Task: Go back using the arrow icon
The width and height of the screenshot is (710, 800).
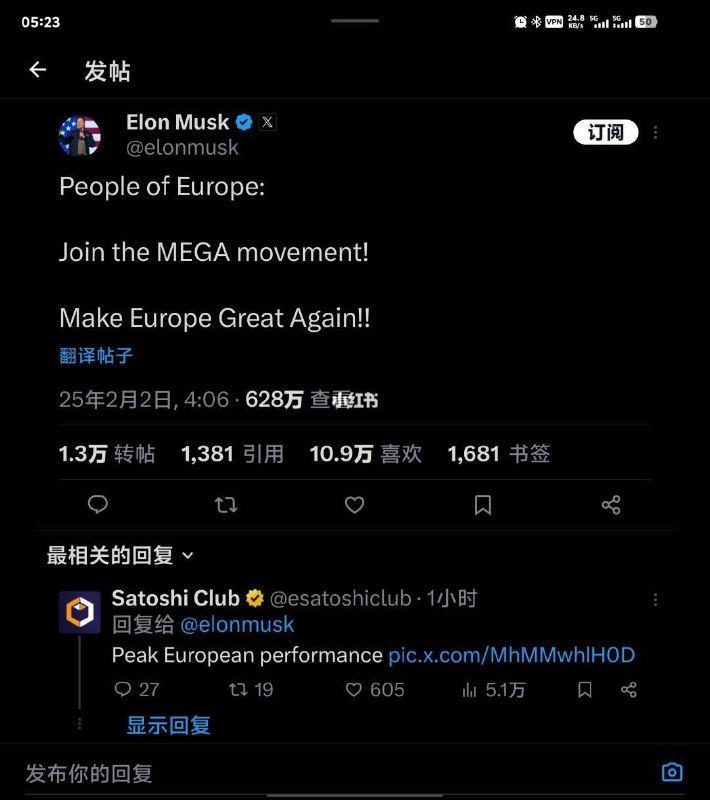Action: point(38,69)
